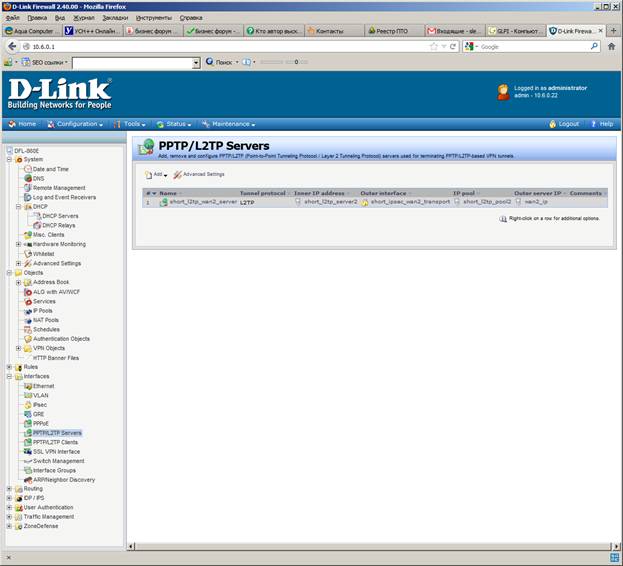
Task: Sort table by Name column header
Action: tap(168, 193)
